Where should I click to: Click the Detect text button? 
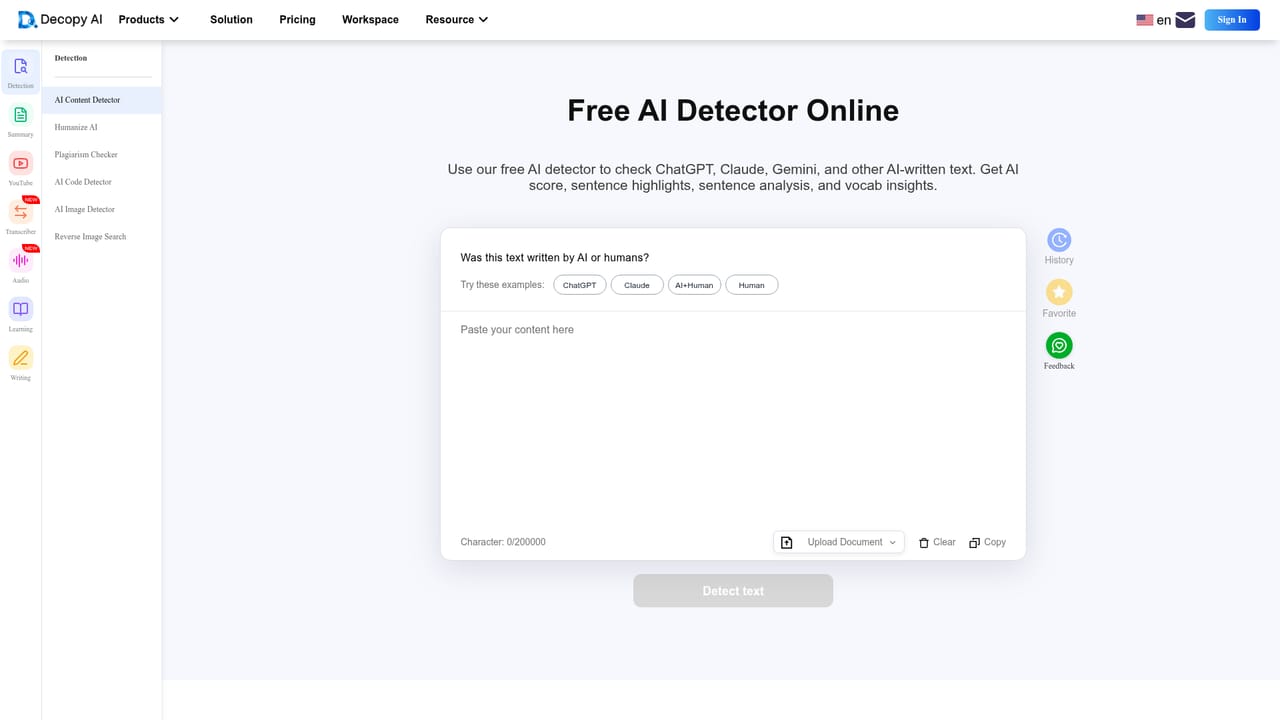(733, 591)
